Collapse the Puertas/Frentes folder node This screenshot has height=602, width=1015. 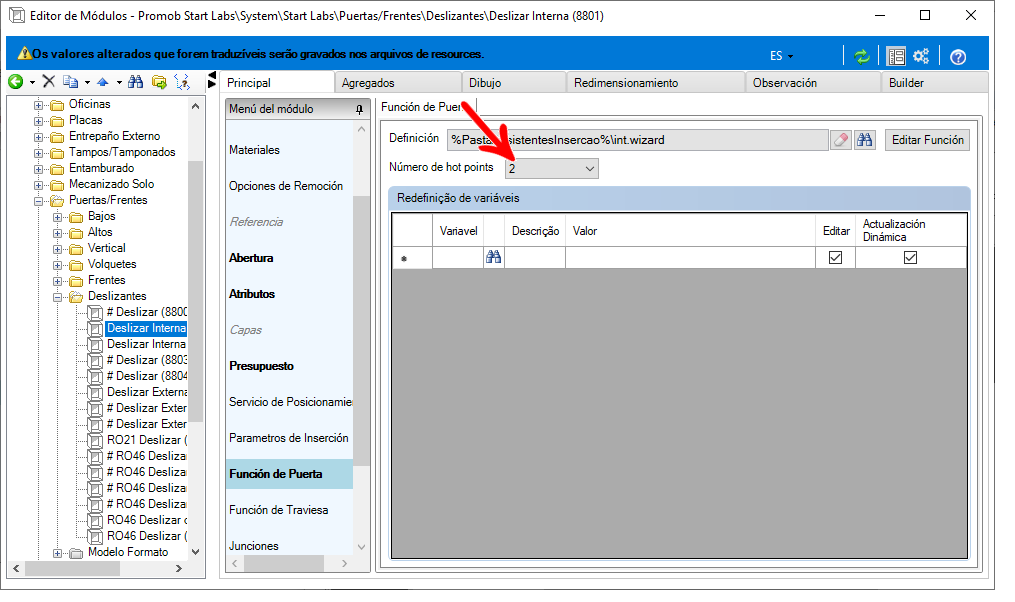39,201
